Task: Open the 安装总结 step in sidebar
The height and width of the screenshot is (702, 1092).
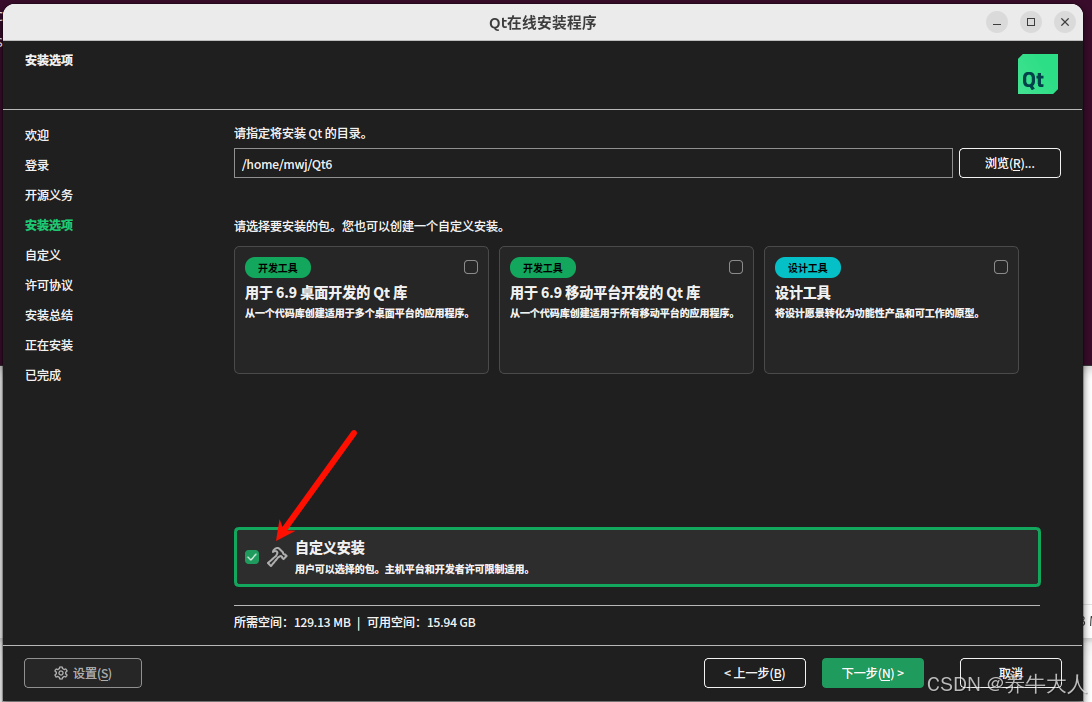Action: (49, 315)
